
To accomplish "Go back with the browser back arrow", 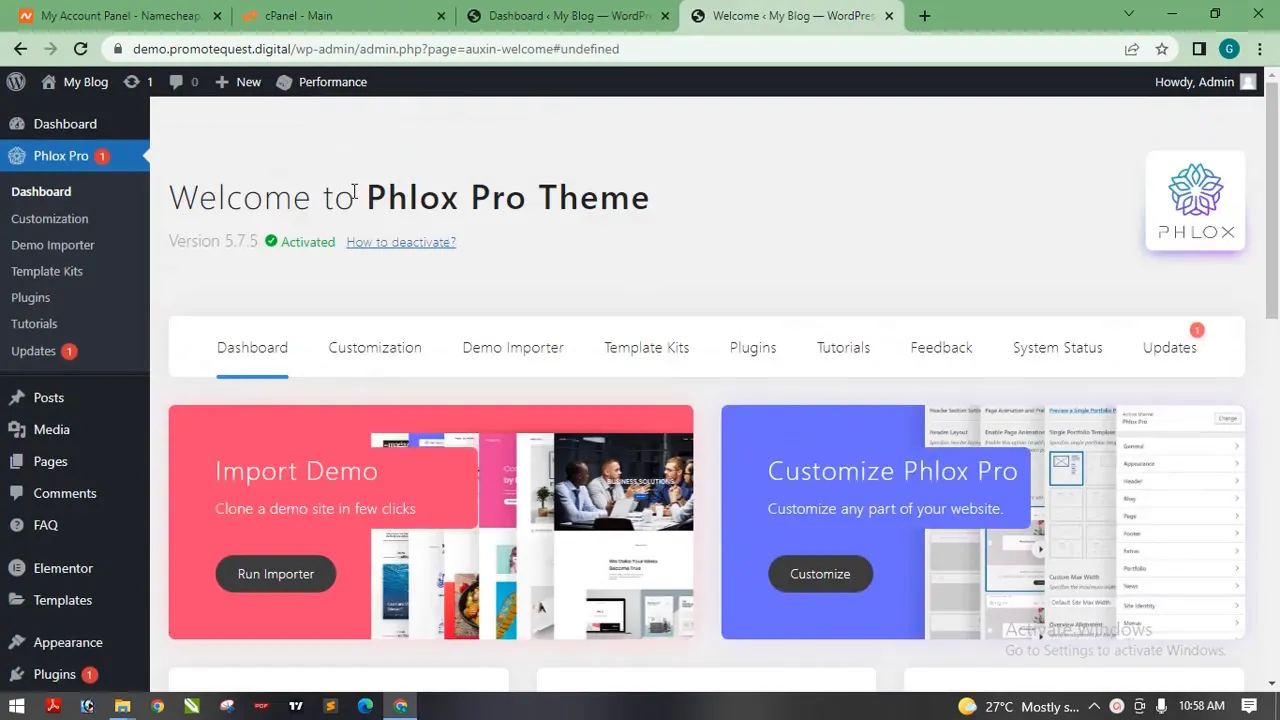I will point(20,49).
